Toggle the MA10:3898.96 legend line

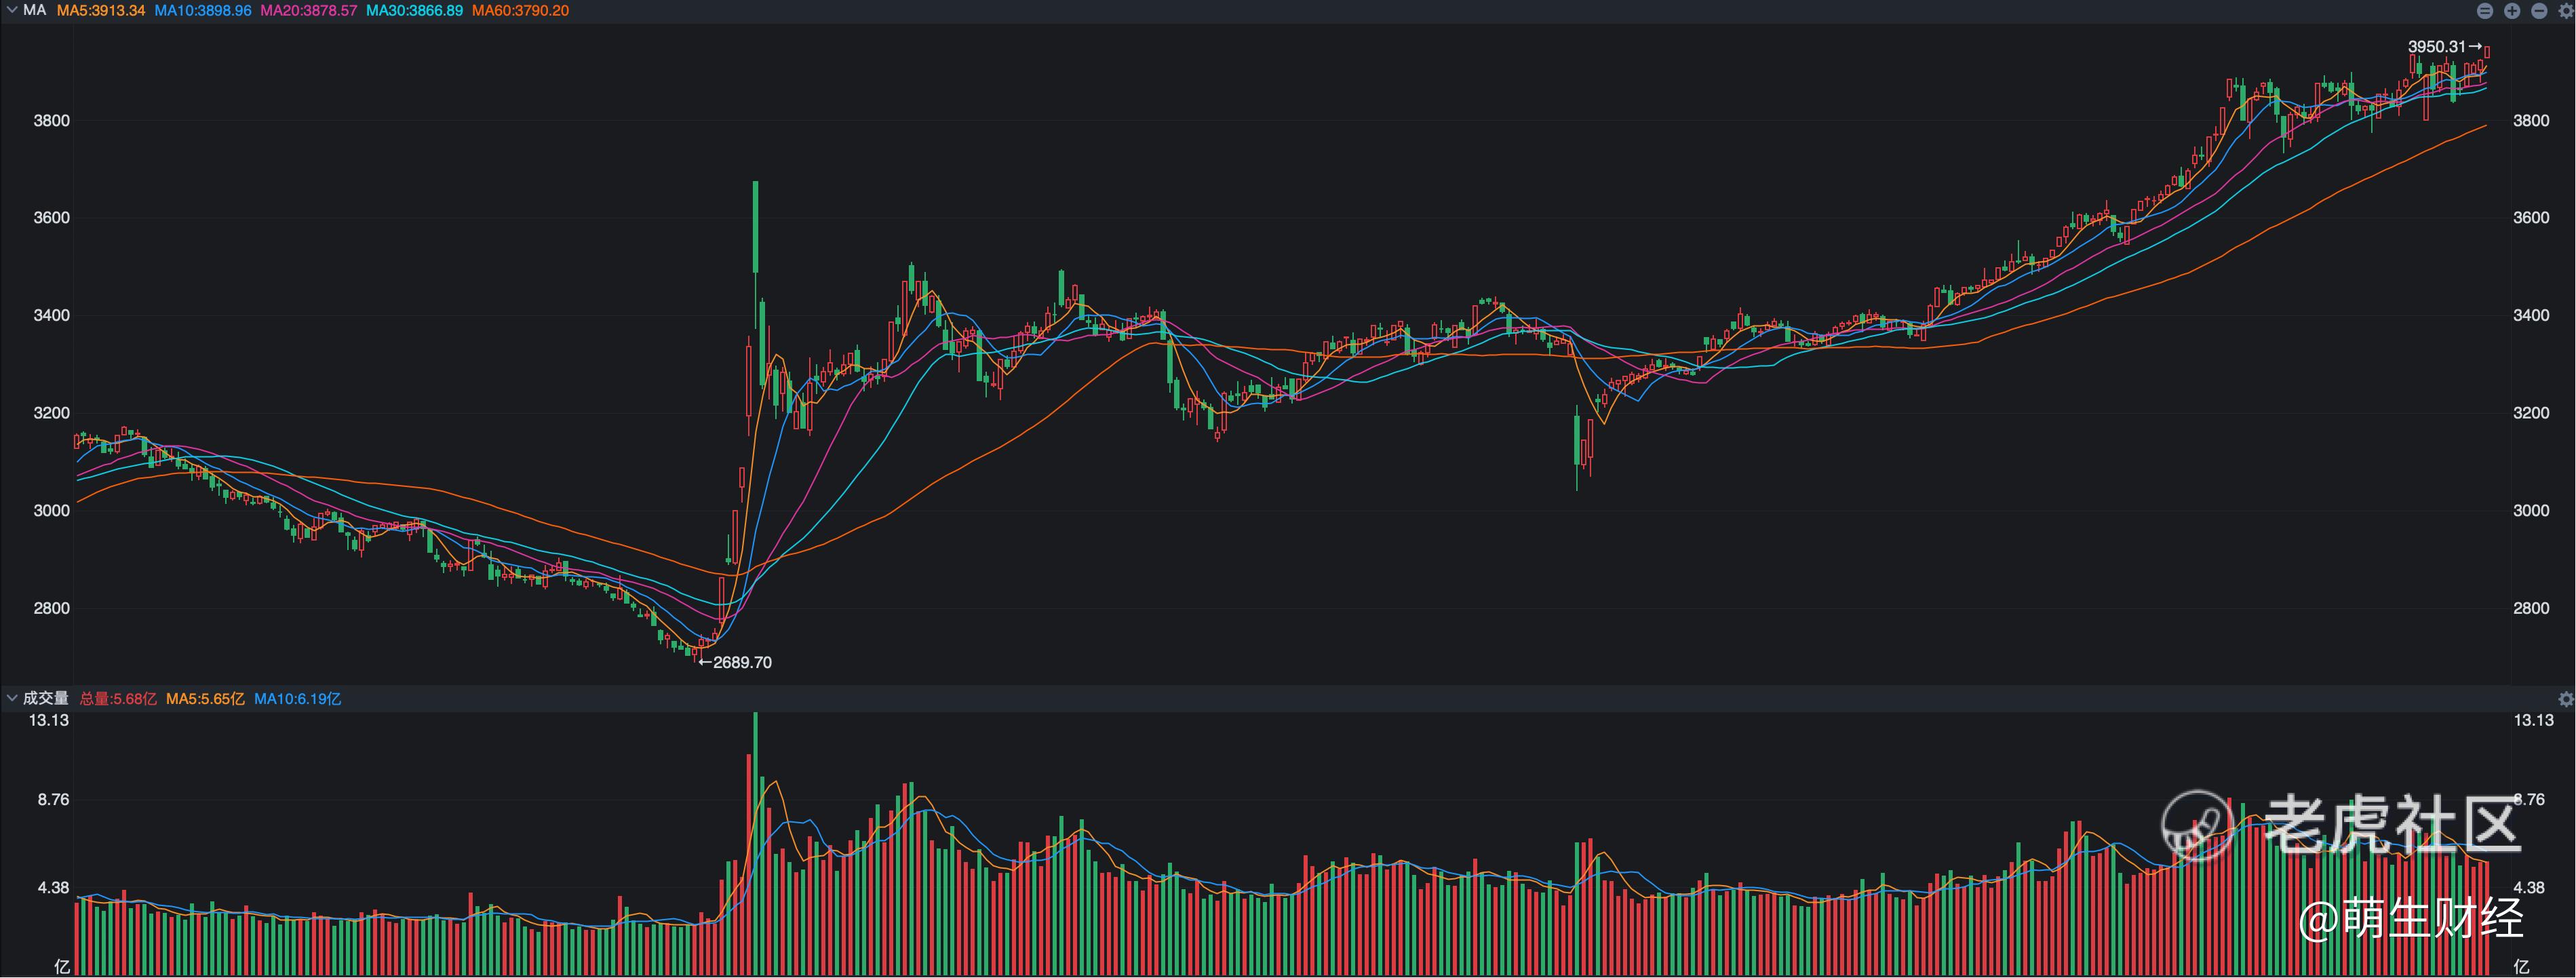pyautogui.click(x=203, y=10)
